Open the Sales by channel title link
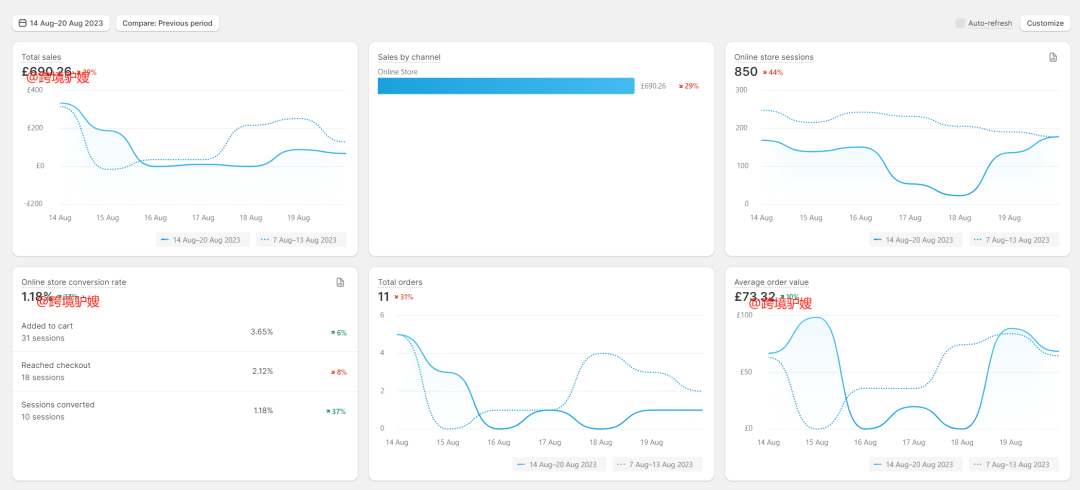1080x490 pixels. tap(409, 57)
